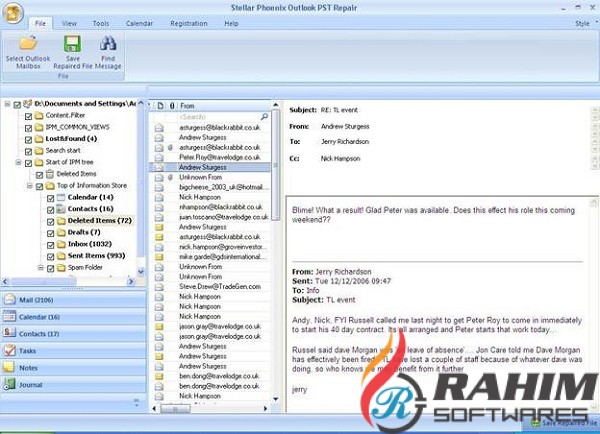600x434 pixels.
Task: Click envelope icon of the Steve.Drew@TradeGen.com message
Action: point(159,287)
